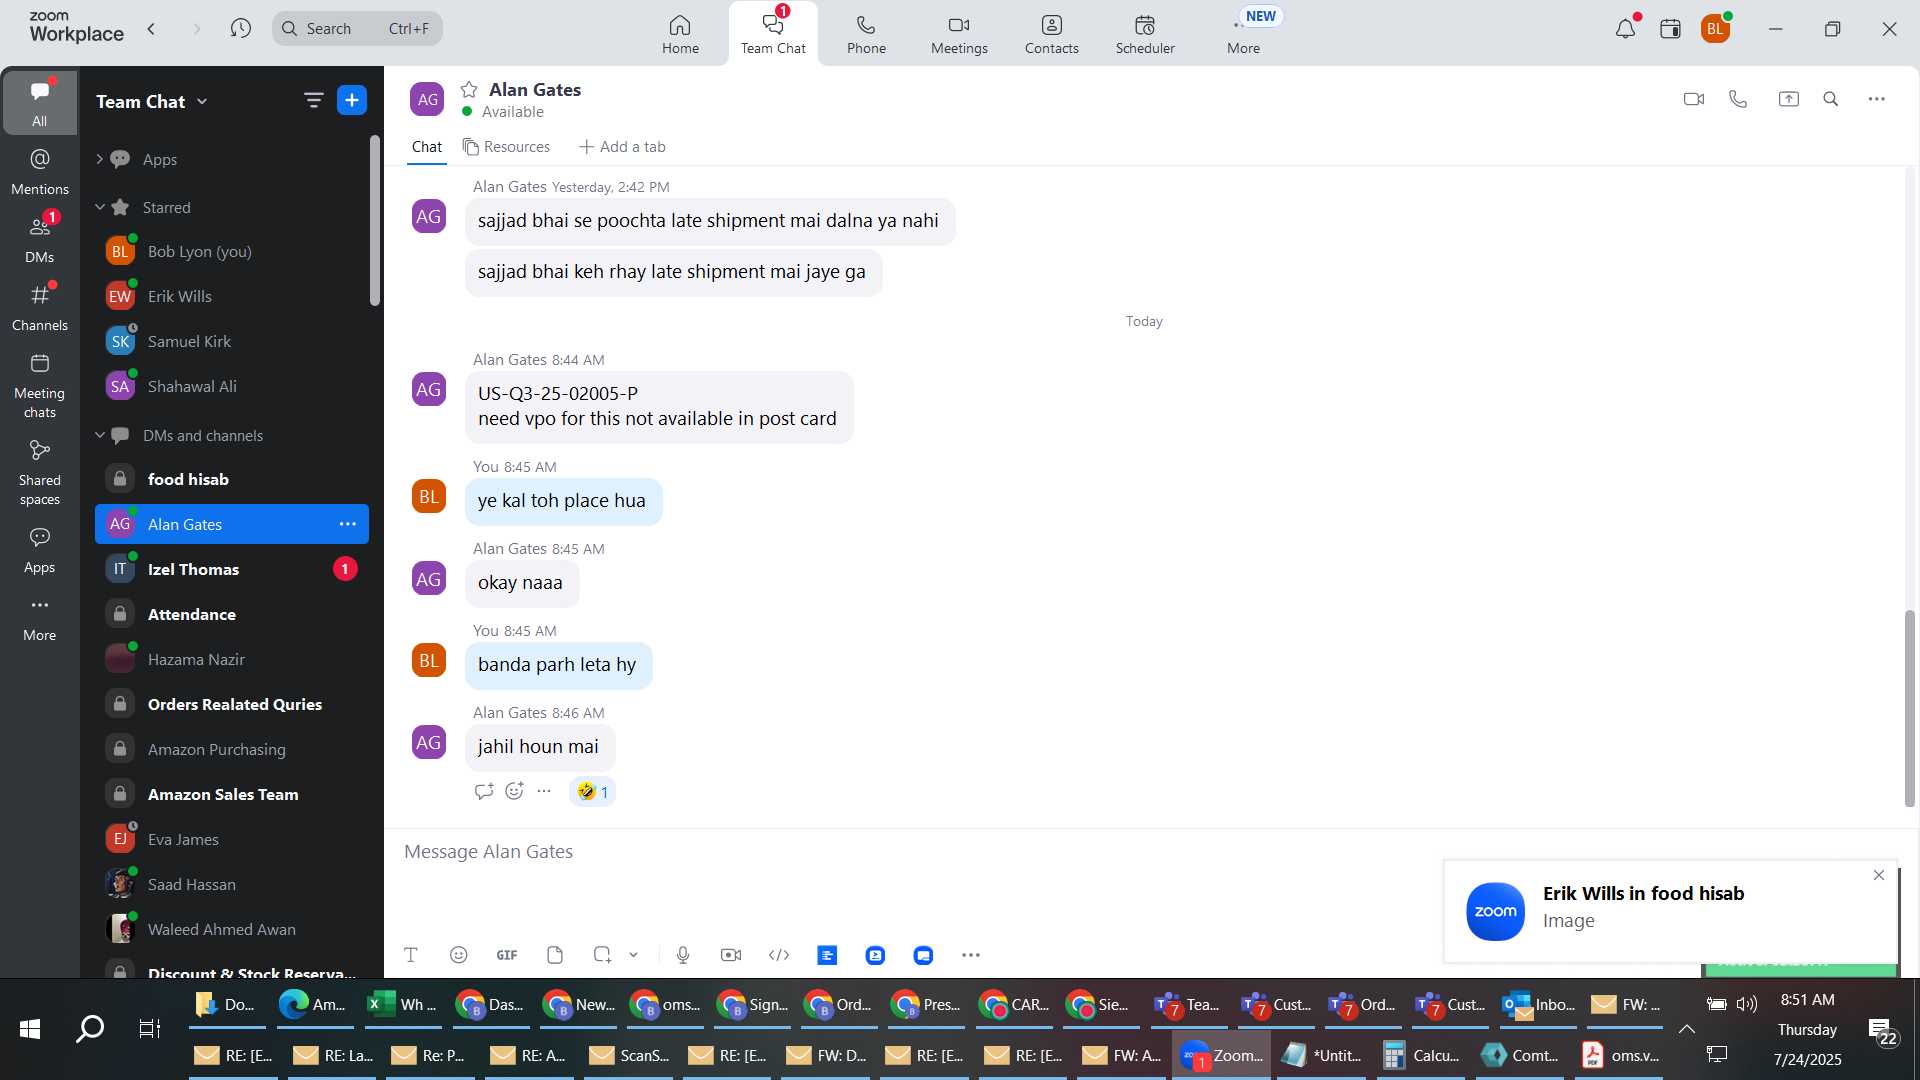Open the Attendance channel

231,614
